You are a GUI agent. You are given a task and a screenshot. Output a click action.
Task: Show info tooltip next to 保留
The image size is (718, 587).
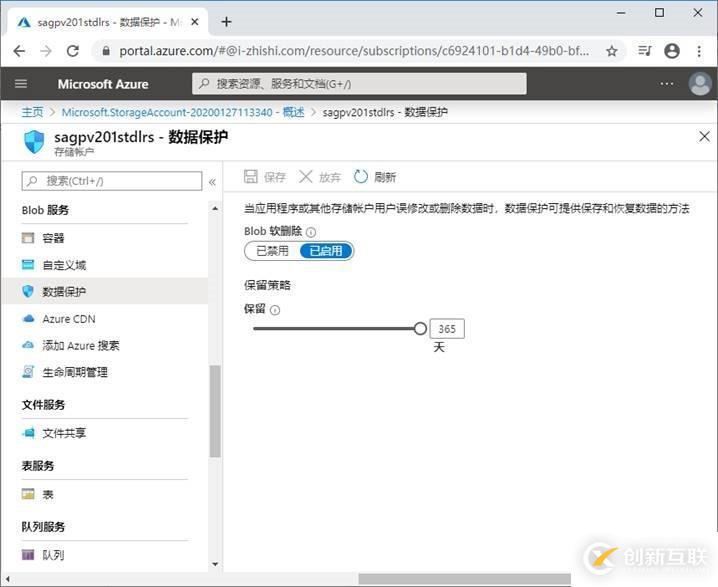pos(275,310)
